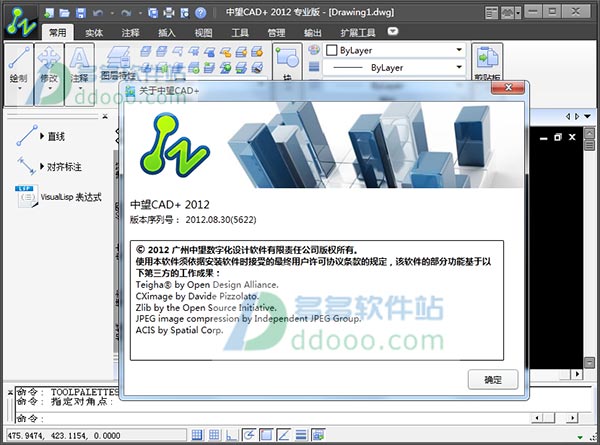Click the Print icon in quick access toolbar
The width and height of the screenshot is (600, 445).
click(169, 14)
